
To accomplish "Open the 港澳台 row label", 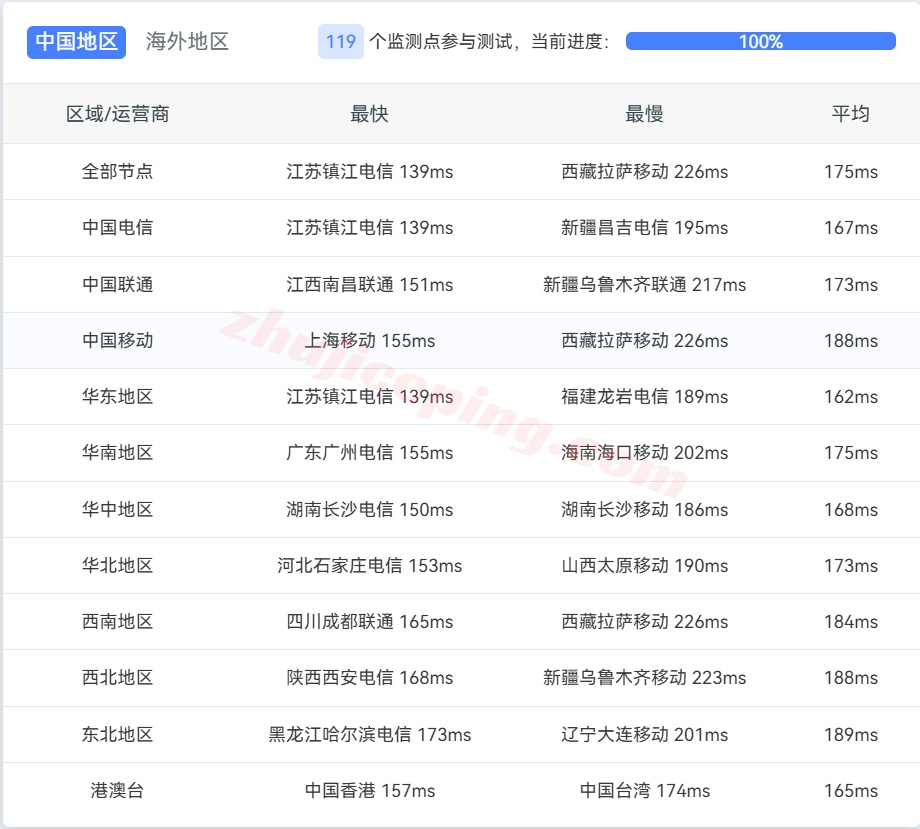I will (x=118, y=791).
